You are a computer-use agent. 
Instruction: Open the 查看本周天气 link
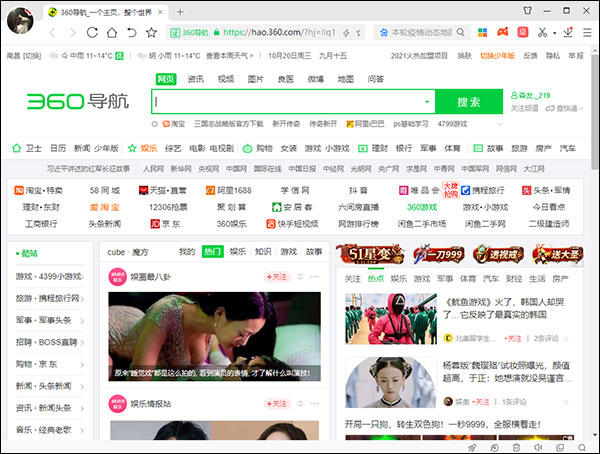230,56
